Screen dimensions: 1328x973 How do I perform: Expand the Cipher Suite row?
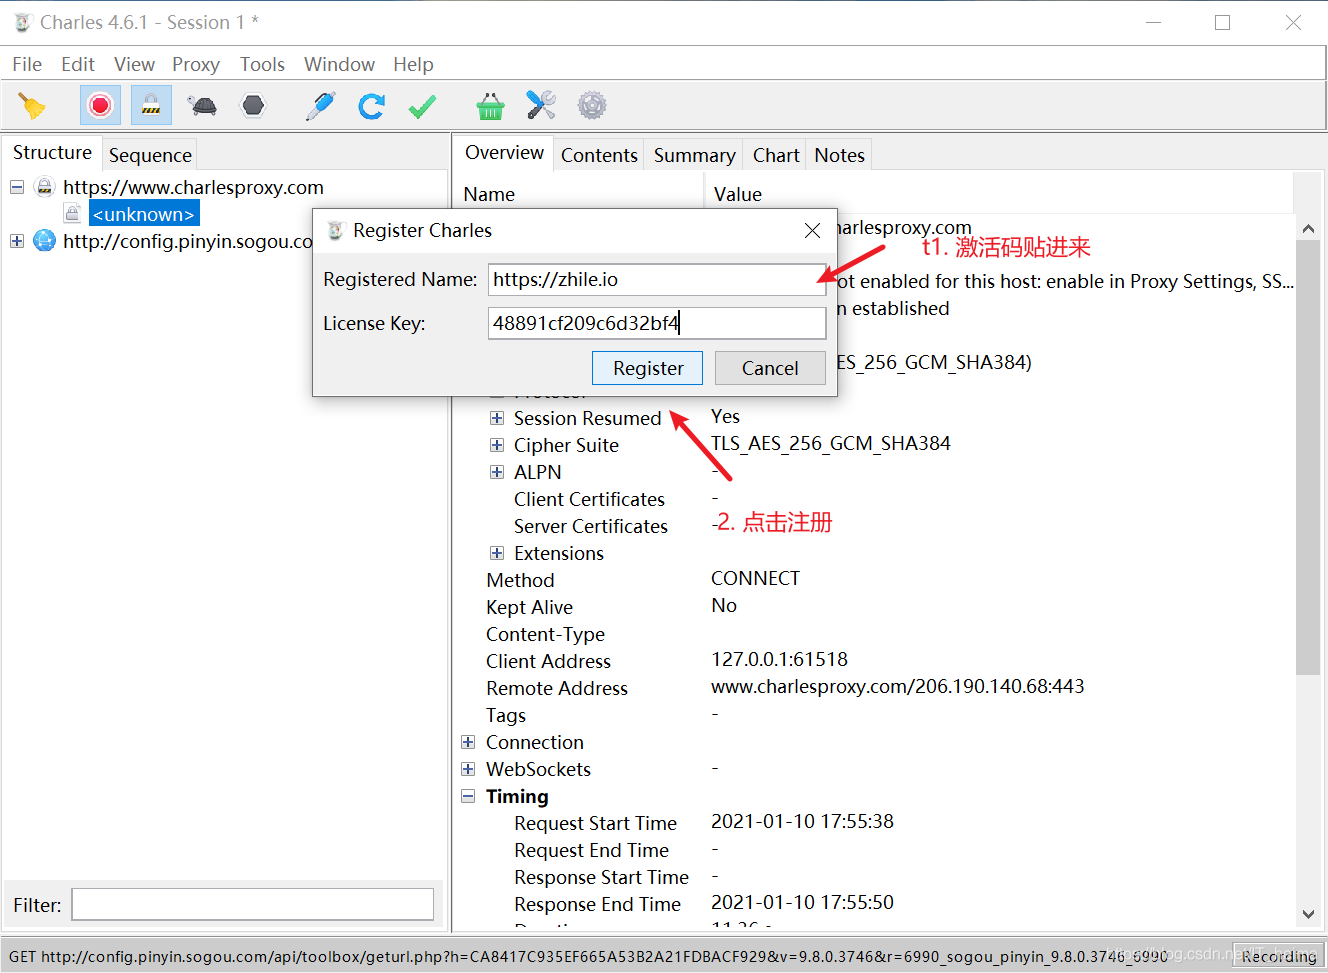497,445
